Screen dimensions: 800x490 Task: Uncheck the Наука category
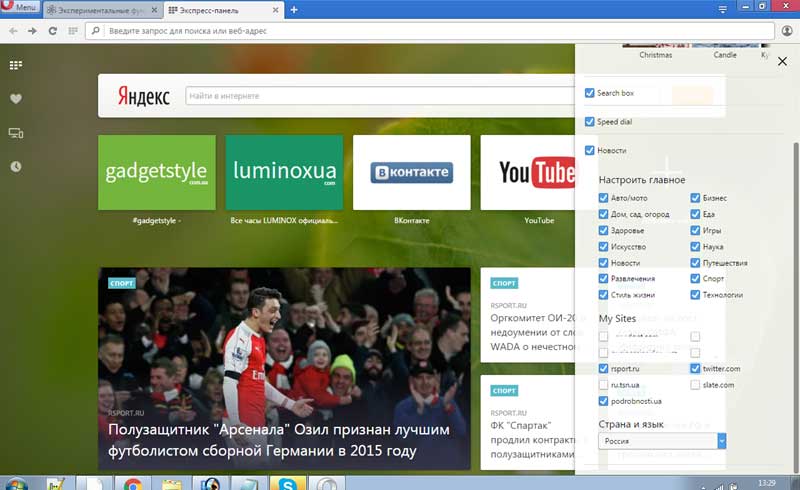695,247
